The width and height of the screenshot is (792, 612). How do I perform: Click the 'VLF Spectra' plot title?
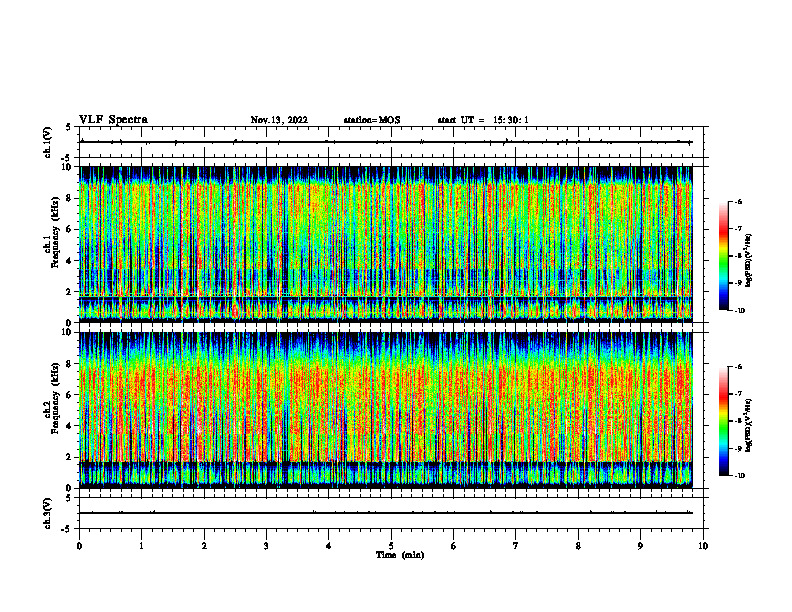point(113,120)
